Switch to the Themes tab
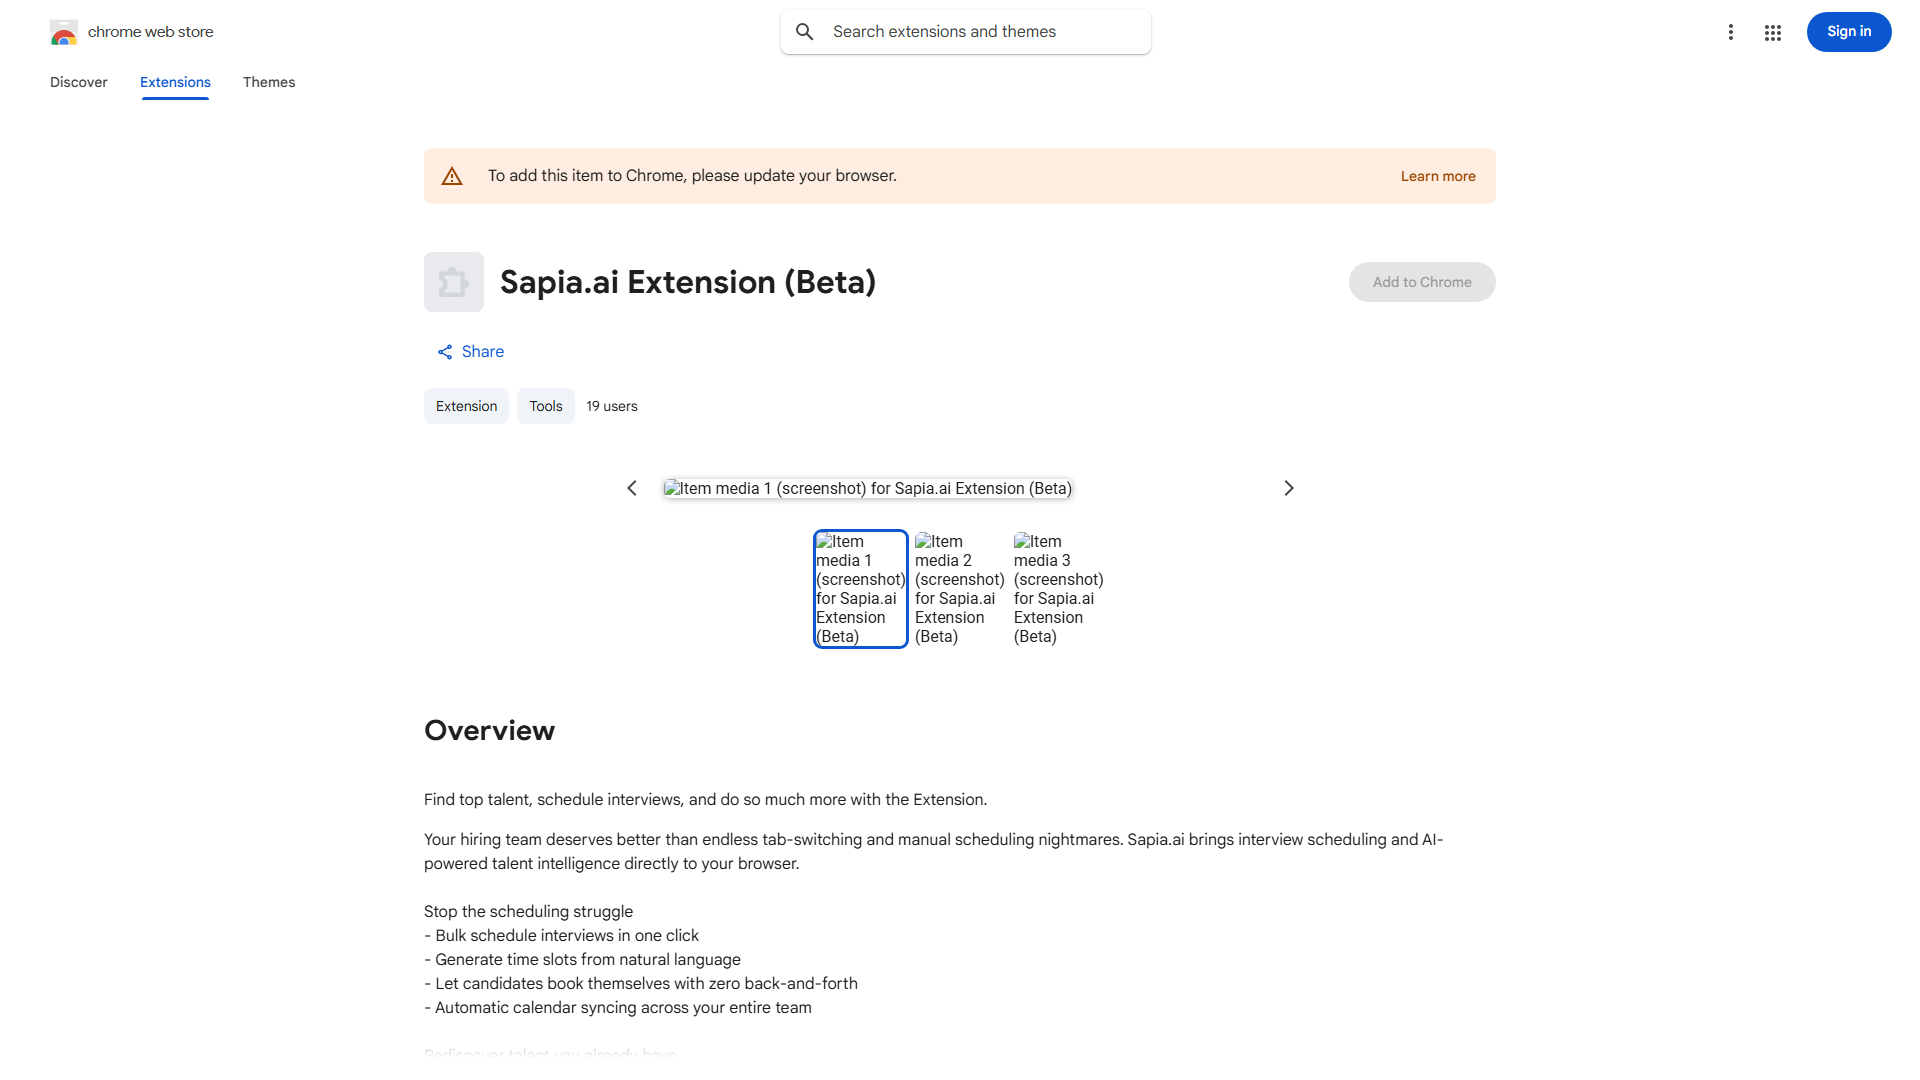The width and height of the screenshot is (1920, 1080). pos(268,82)
